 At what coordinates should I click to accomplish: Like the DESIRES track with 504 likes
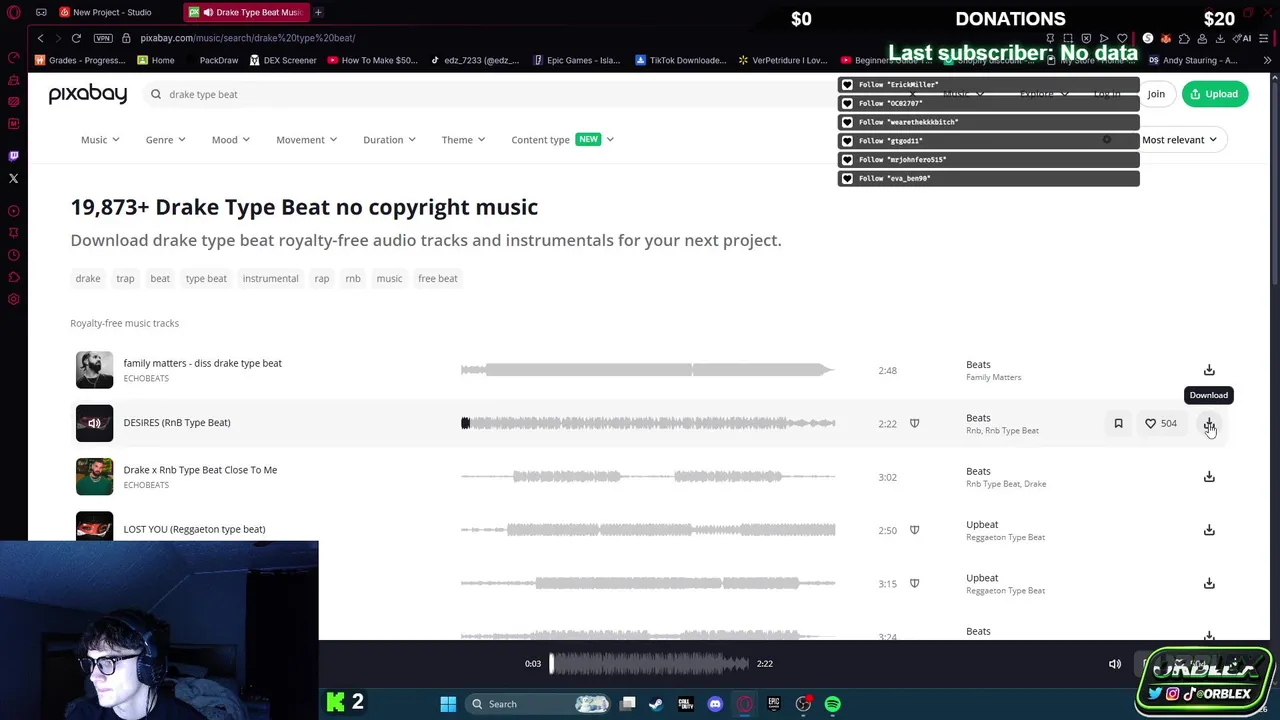[1160, 423]
